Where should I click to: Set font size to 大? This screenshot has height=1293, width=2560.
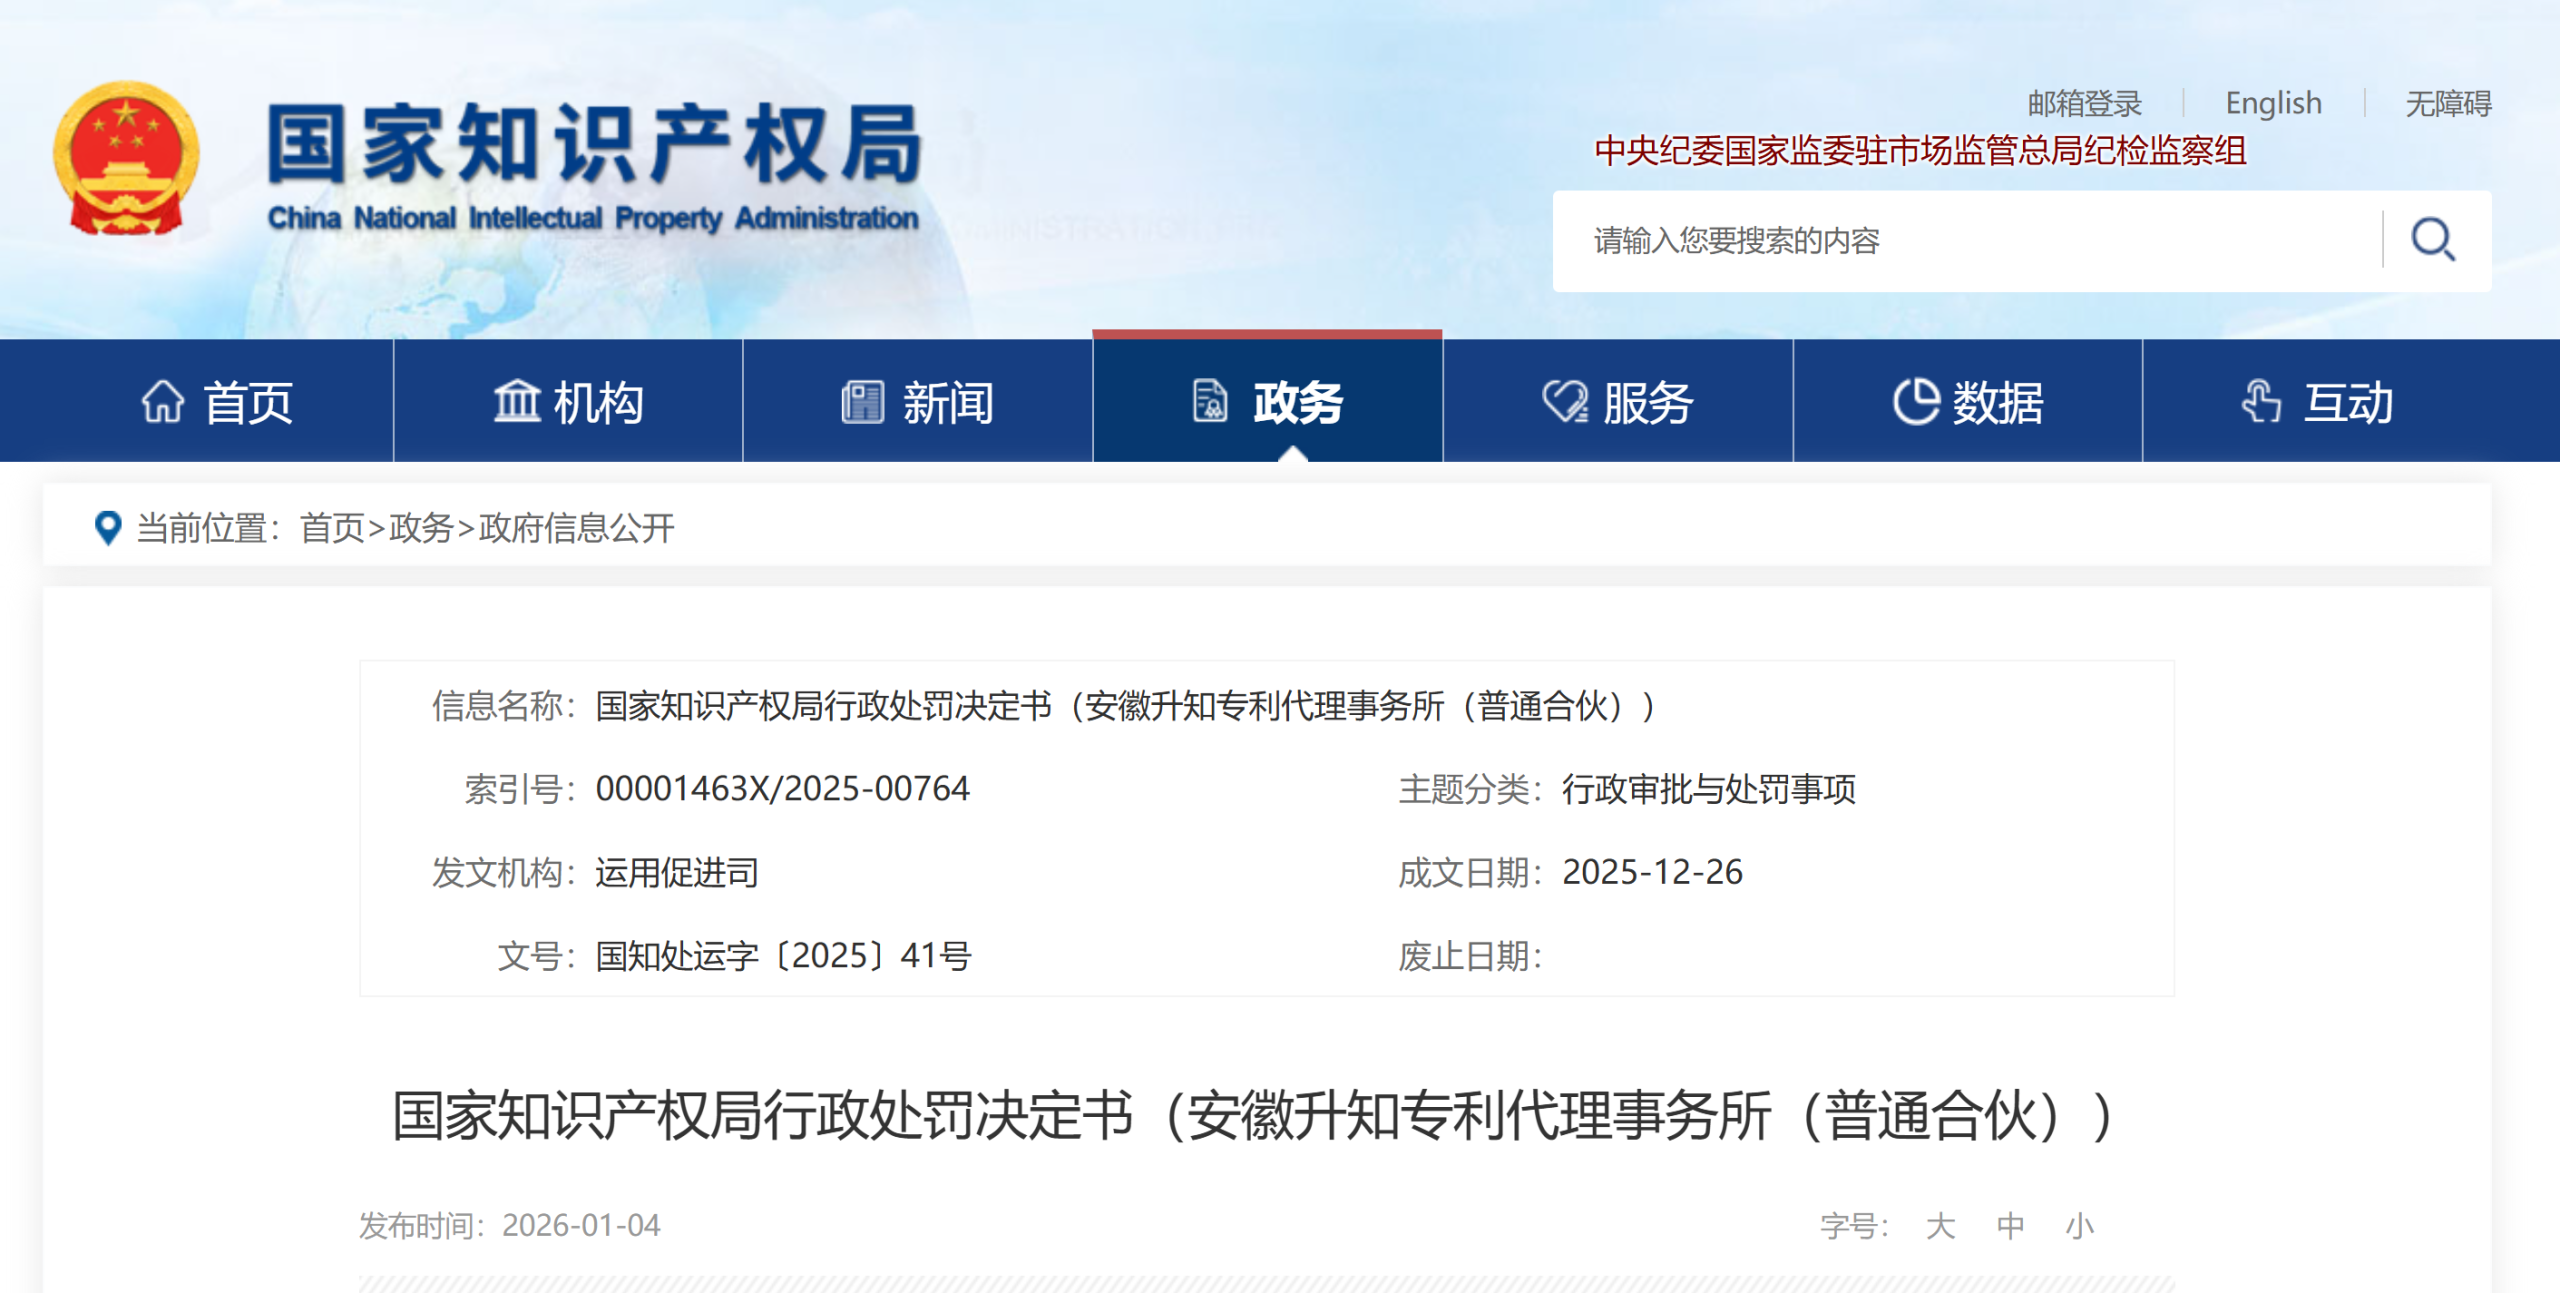click(1940, 1225)
